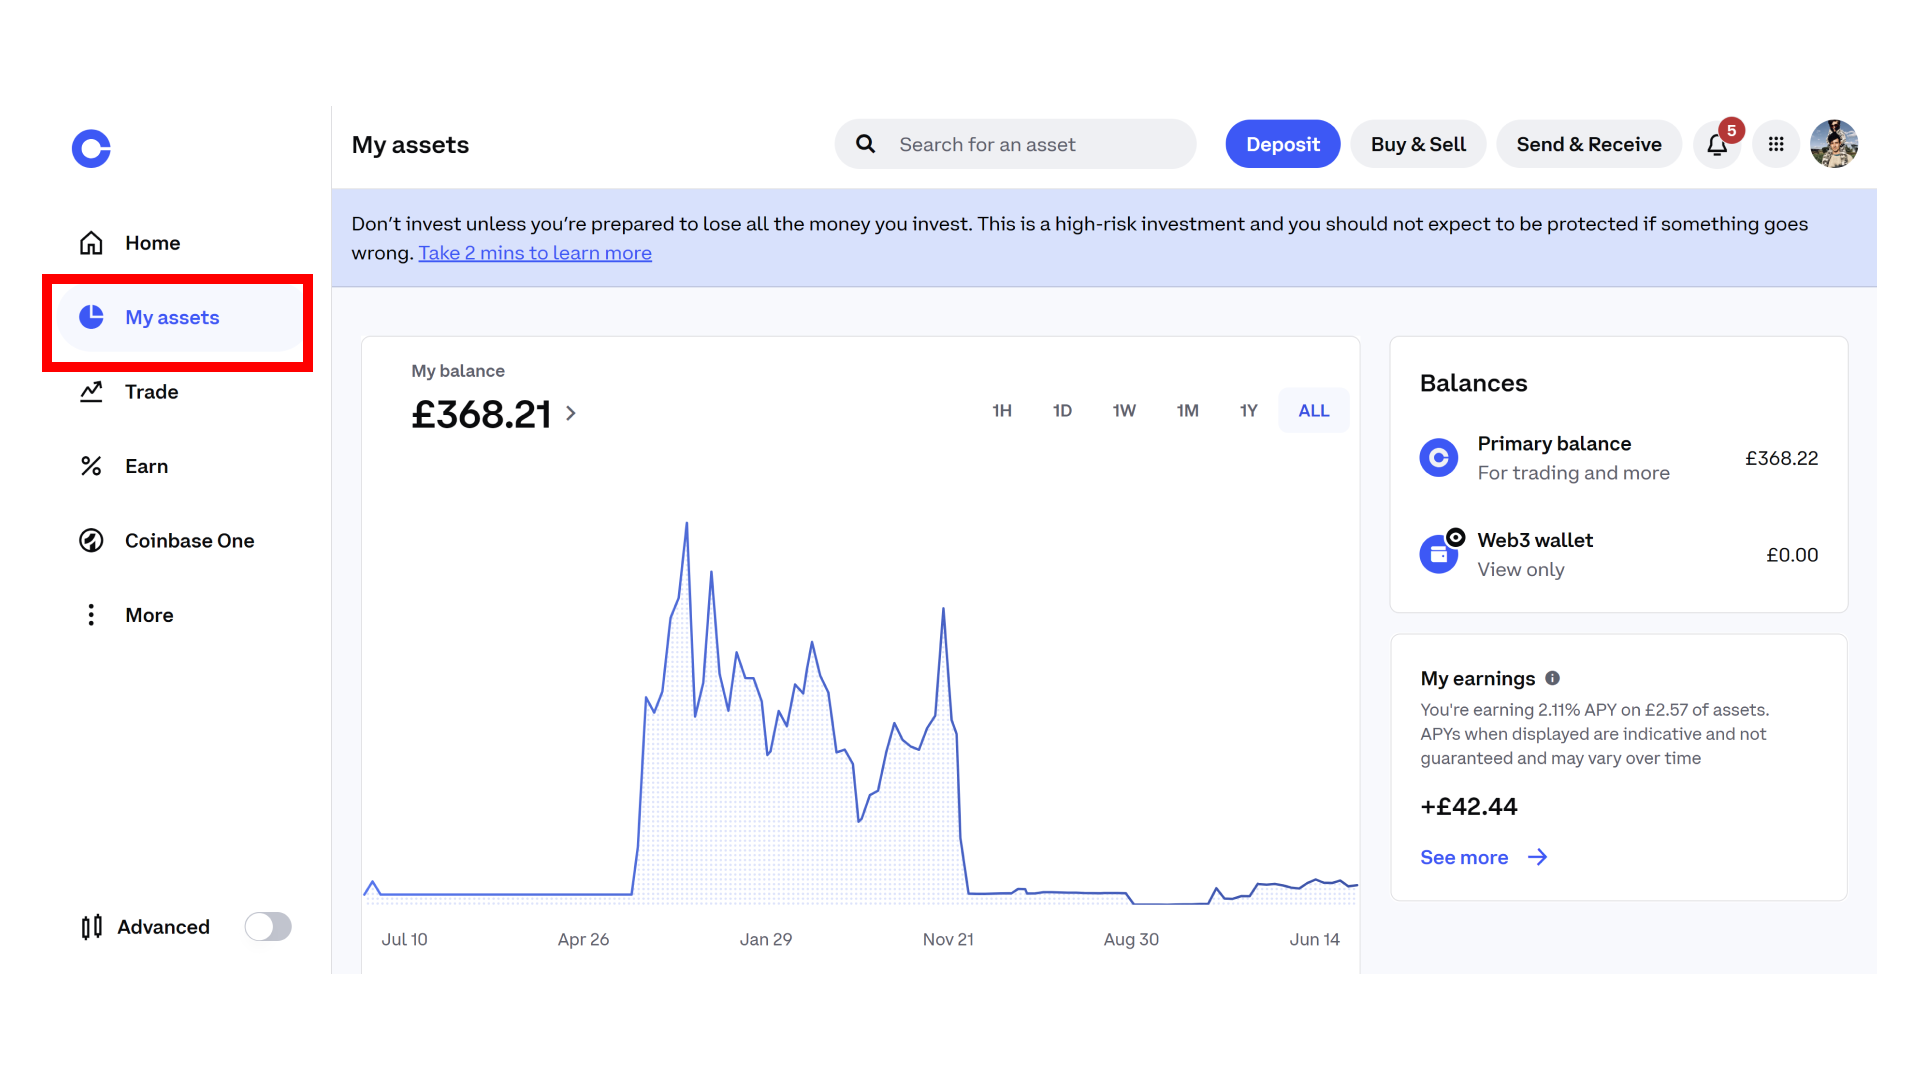Click the My earnings heading

coord(1477,678)
